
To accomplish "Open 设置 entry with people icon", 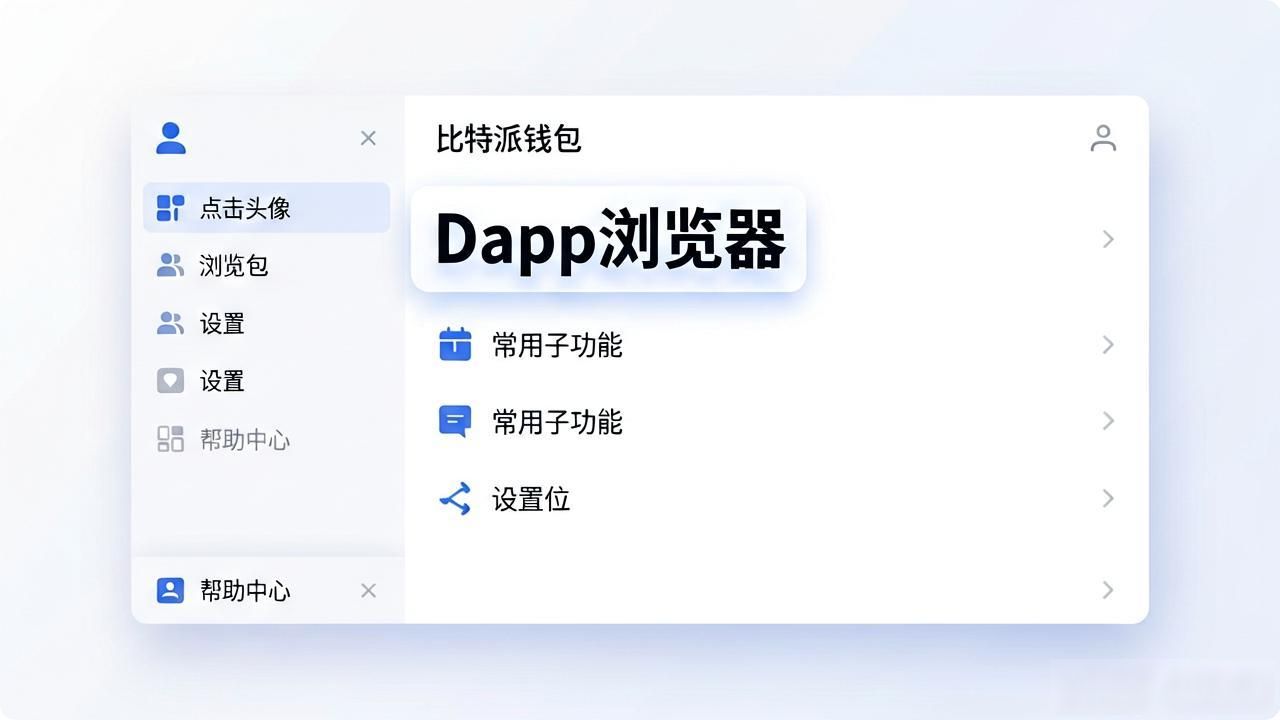I will 266,323.
